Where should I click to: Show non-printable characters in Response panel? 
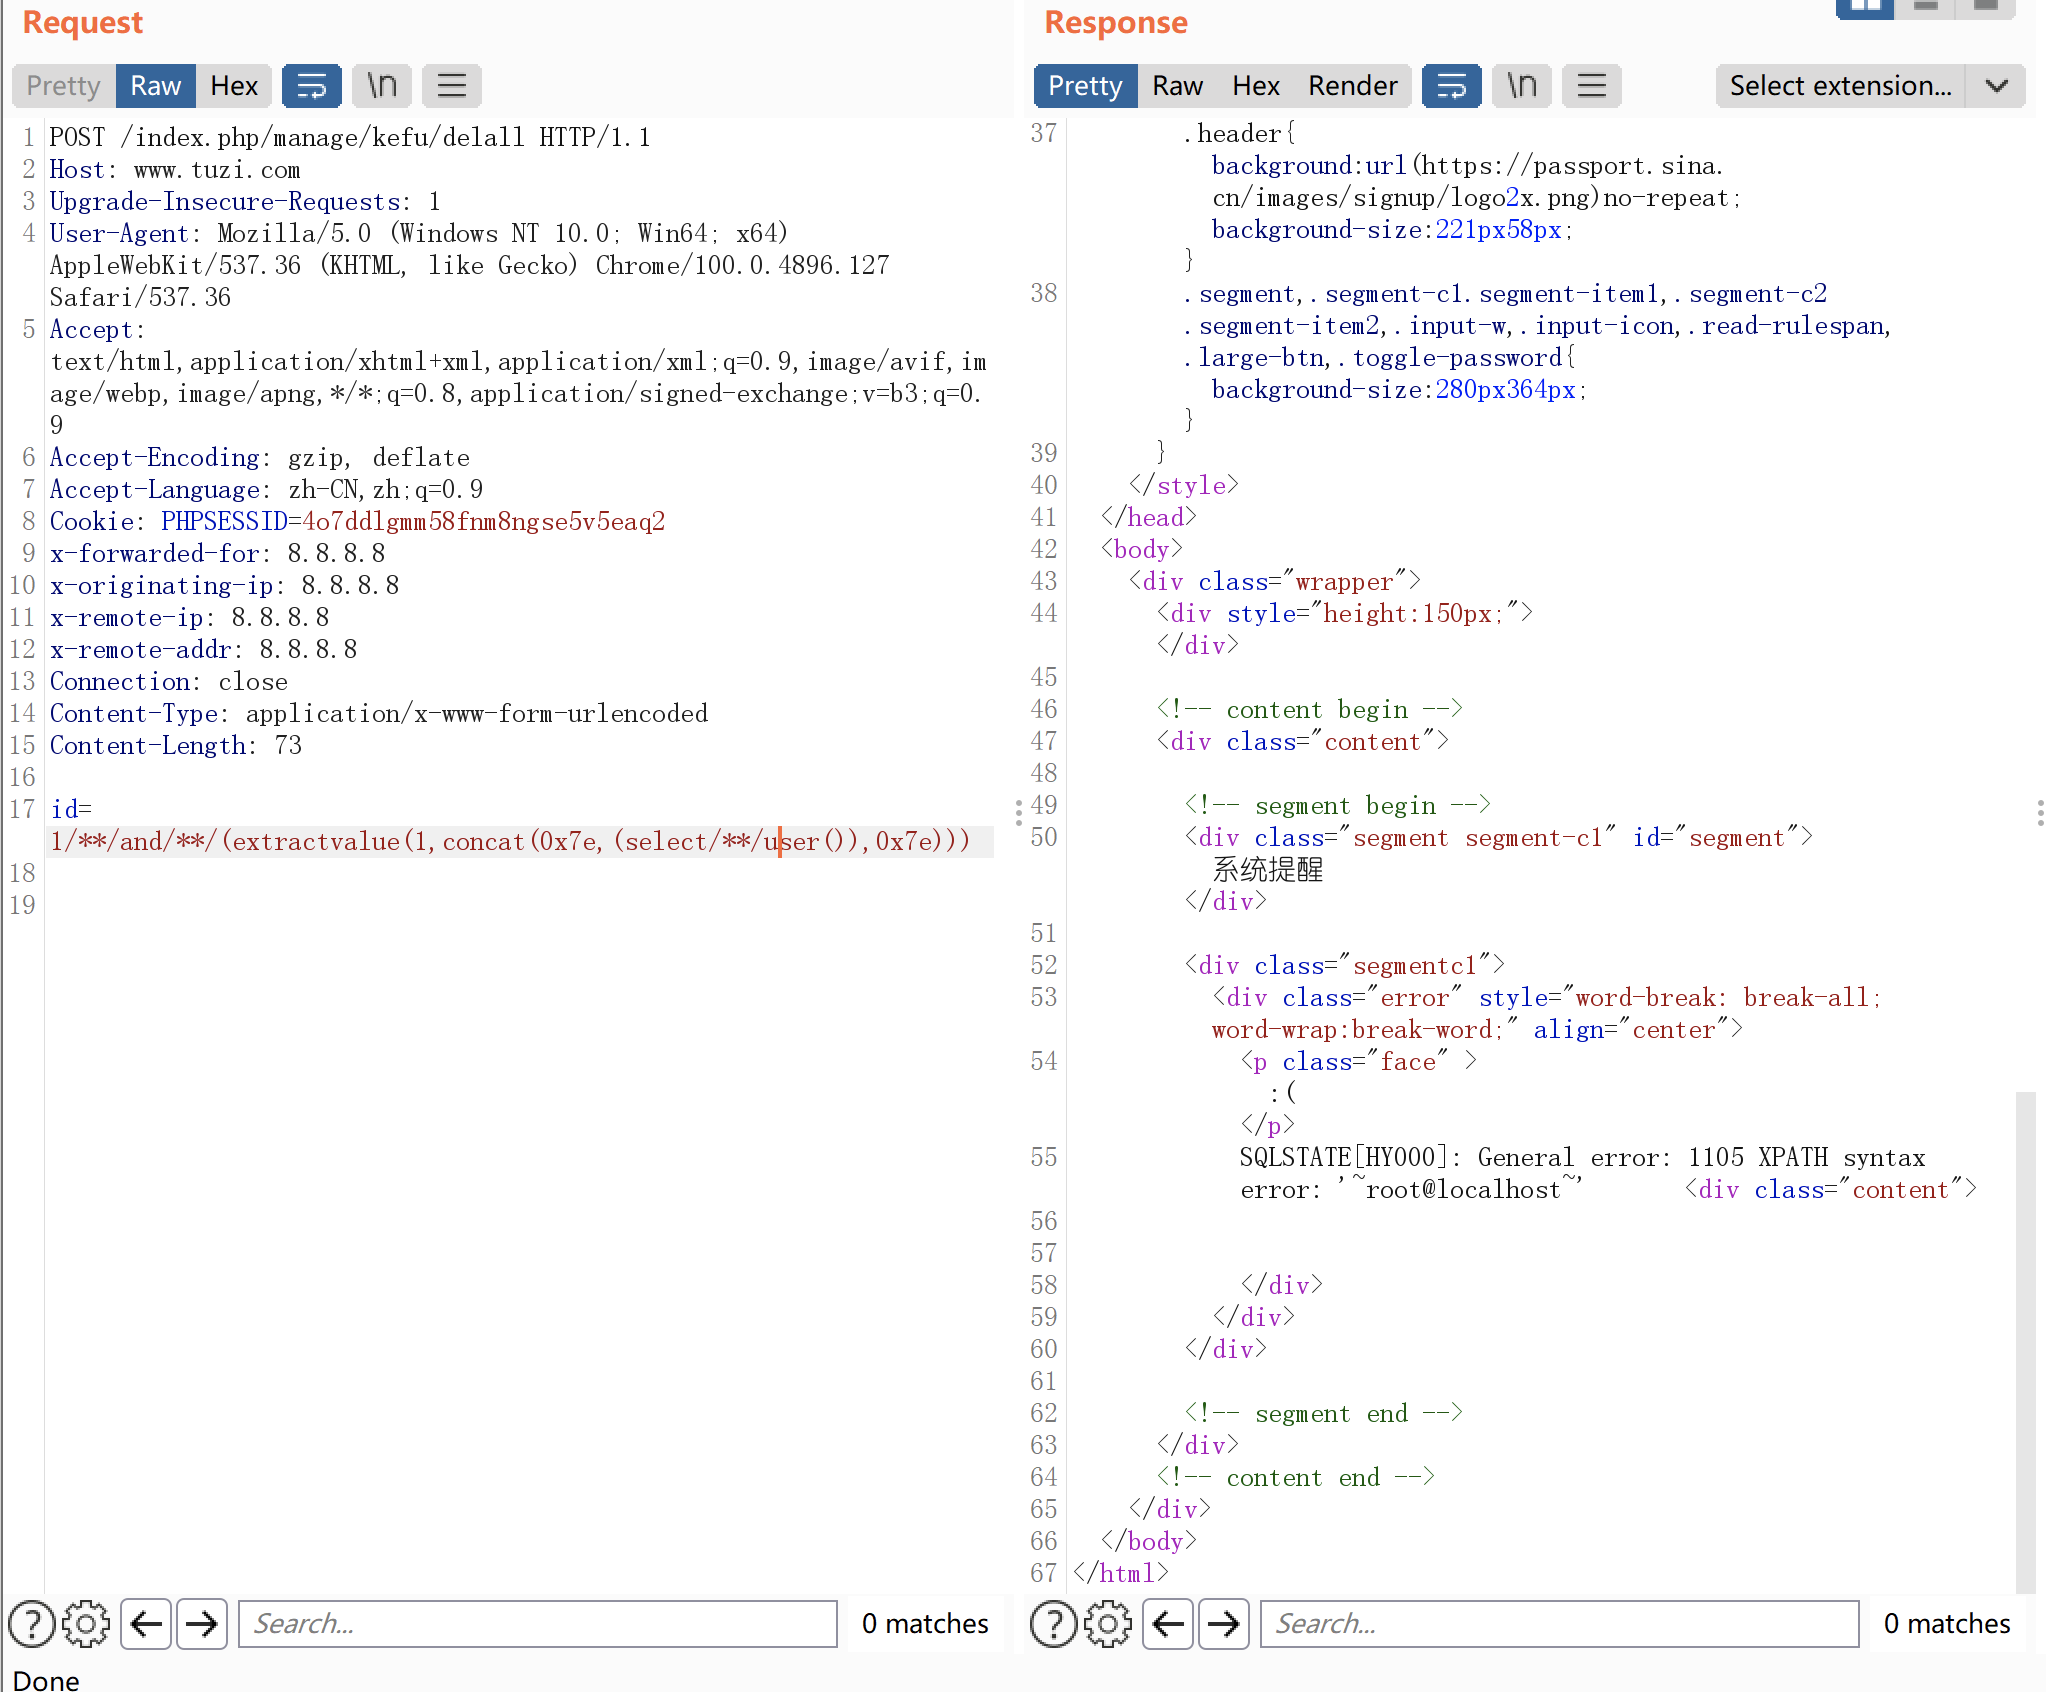click(1521, 86)
